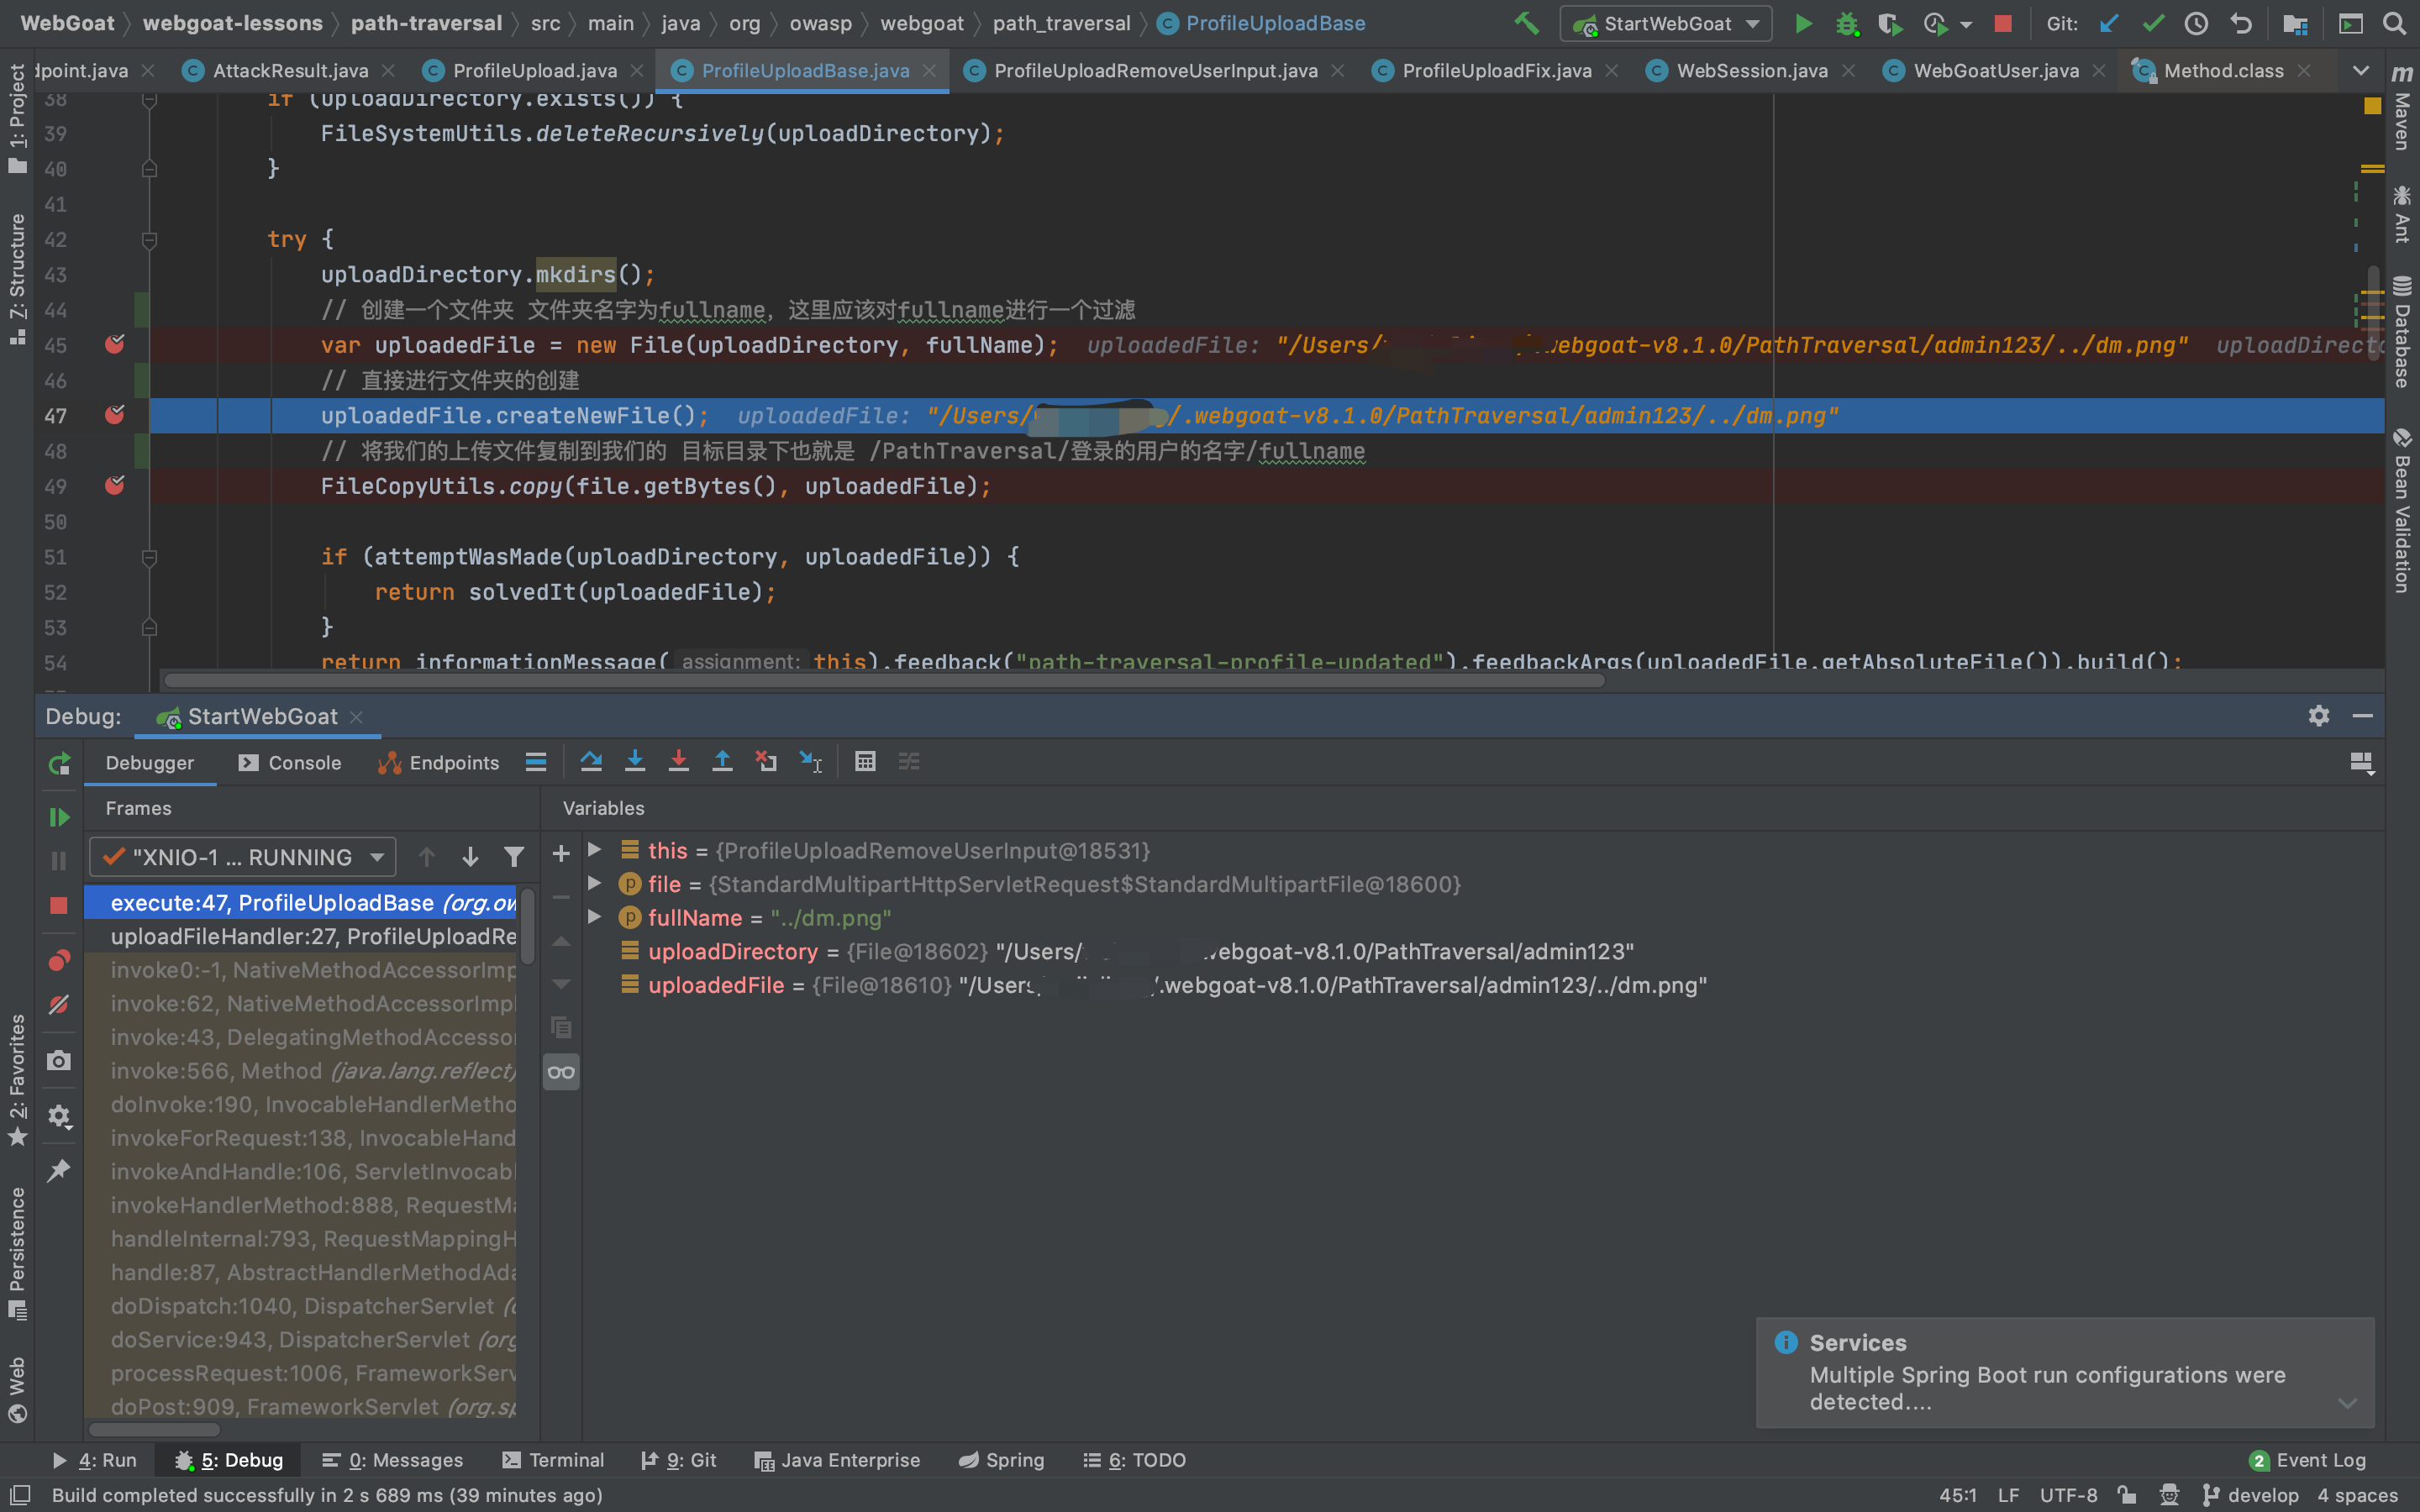Switch to the ProfileUploadFix.java tab
The width and height of the screenshot is (2420, 1512).
[1496, 70]
